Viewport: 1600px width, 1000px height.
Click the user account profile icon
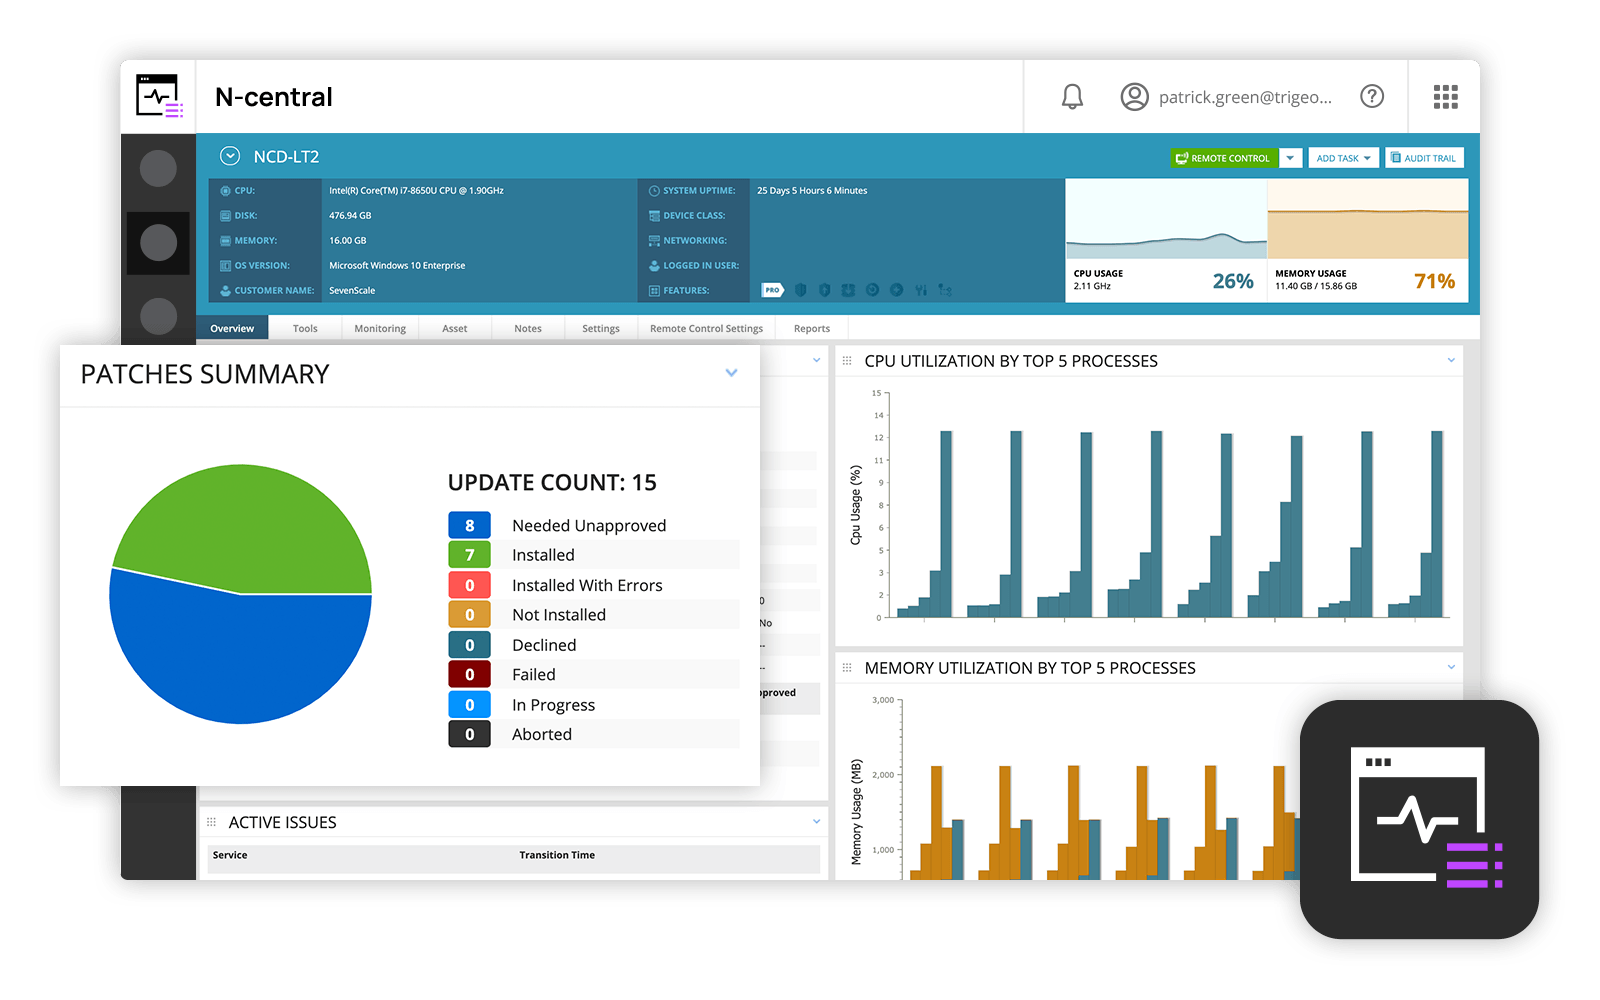pyautogui.click(x=1134, y=96)
